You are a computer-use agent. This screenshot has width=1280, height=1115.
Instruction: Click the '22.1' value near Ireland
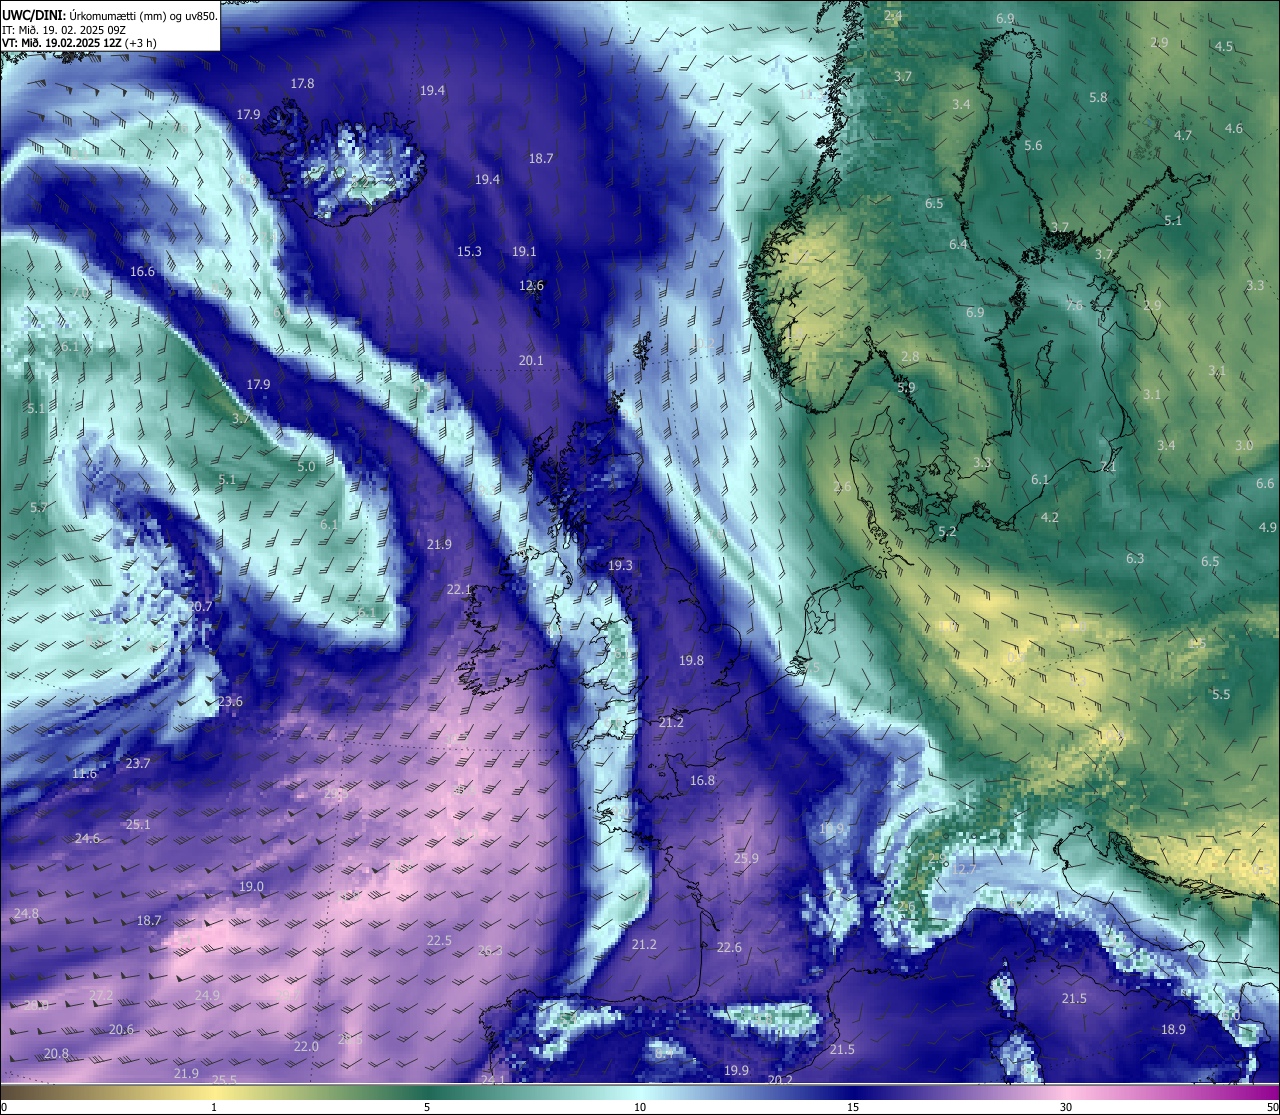pyautogui.click(x=459, y=590)
